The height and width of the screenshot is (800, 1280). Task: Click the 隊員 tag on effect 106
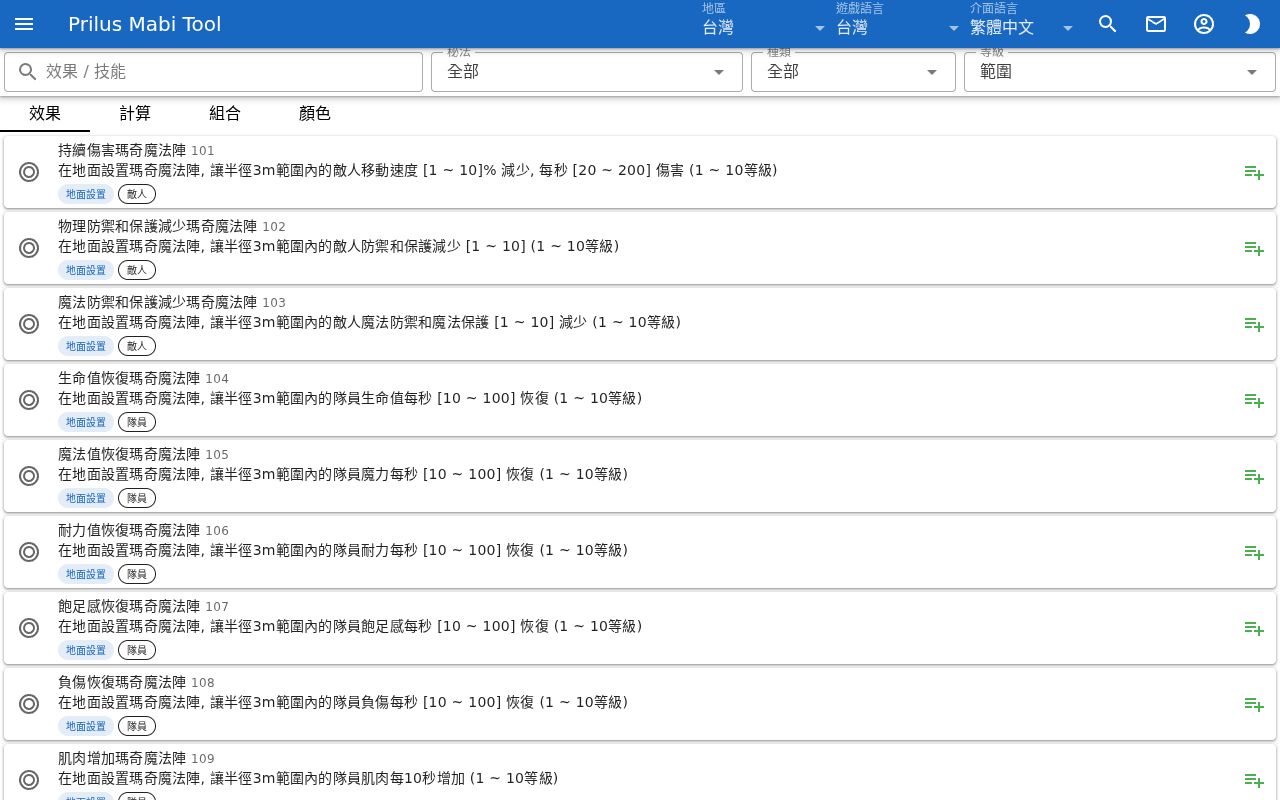[x=137, y=574]
